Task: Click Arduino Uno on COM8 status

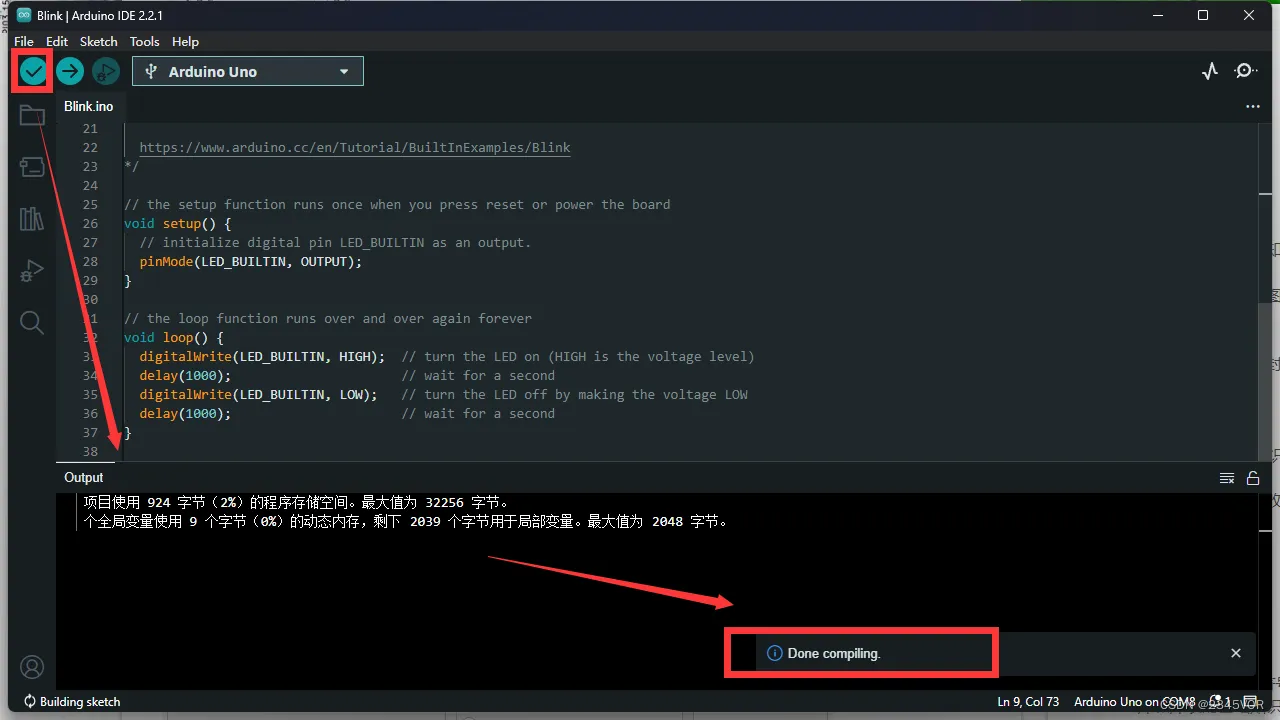Action: [x=1135, y=702]
